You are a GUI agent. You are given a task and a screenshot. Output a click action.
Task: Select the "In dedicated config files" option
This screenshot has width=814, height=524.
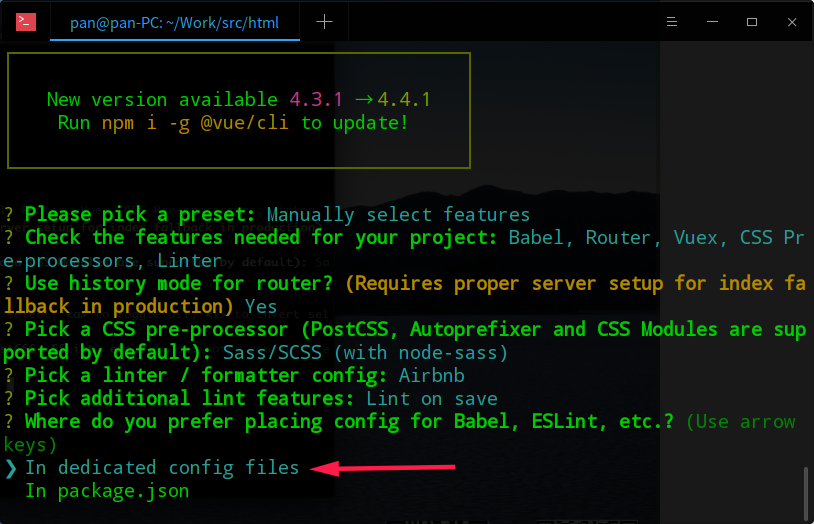pos(162,467)
